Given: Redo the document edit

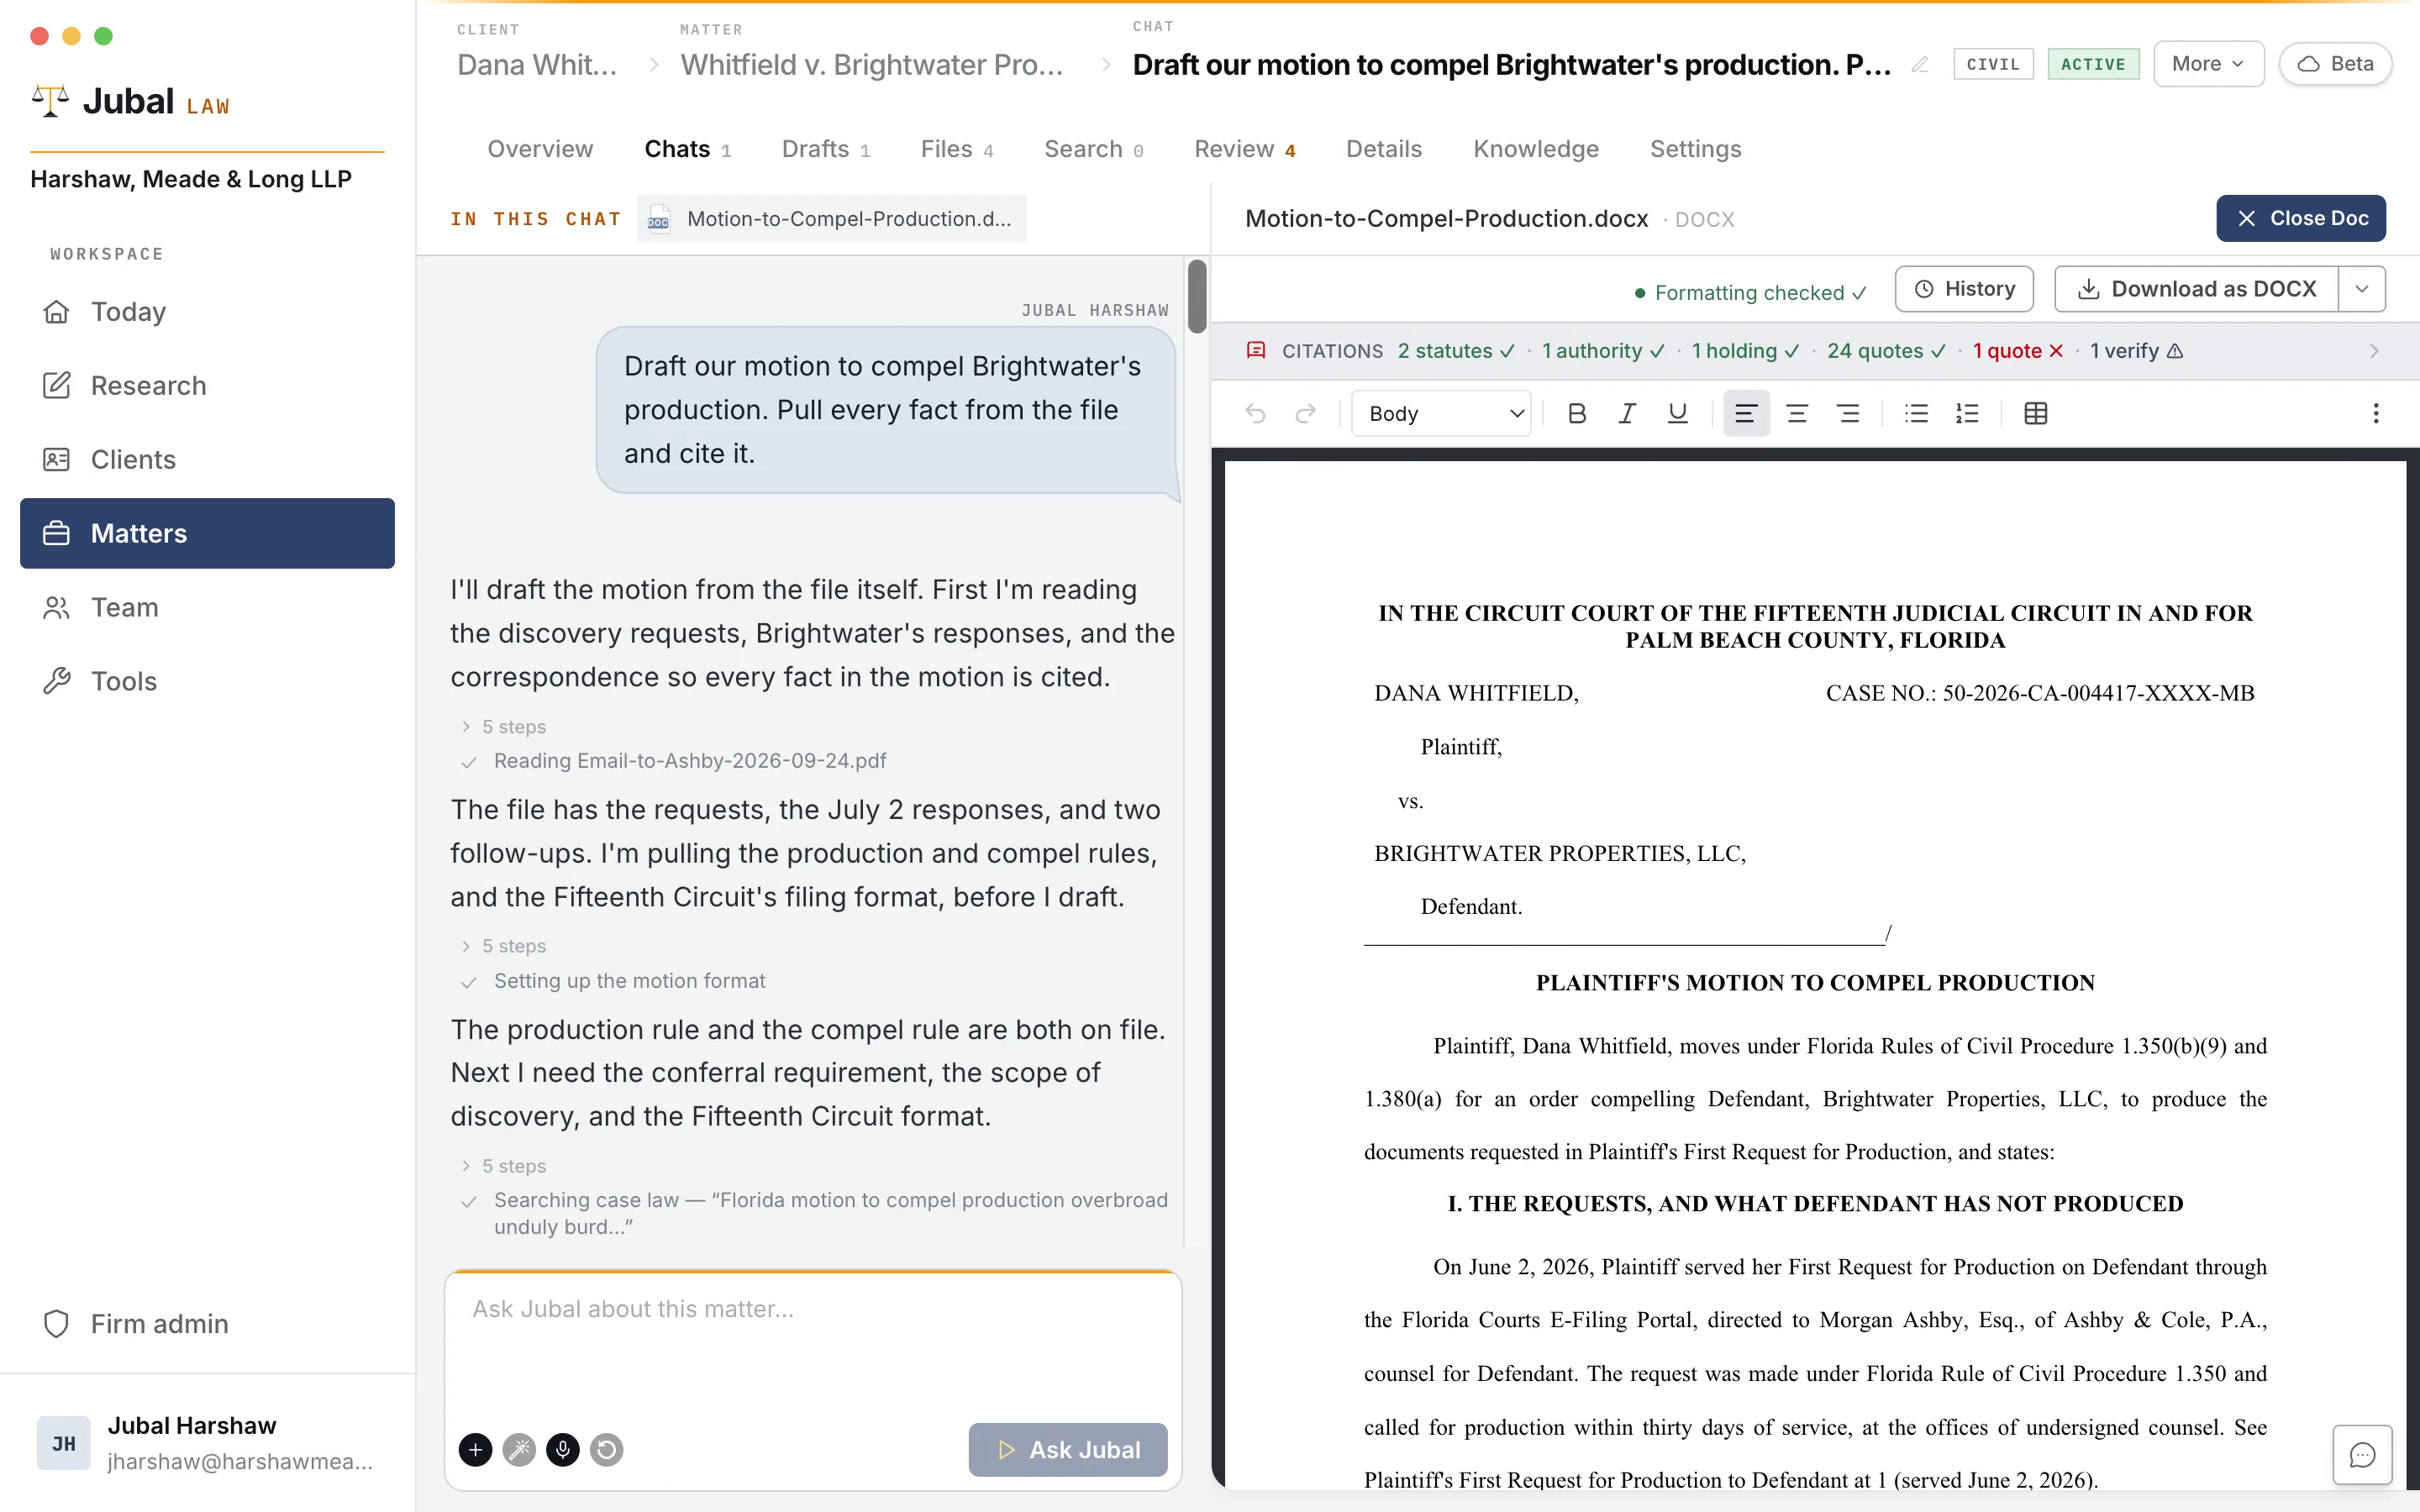Looking at the screenshot, I should point(1305,413).
